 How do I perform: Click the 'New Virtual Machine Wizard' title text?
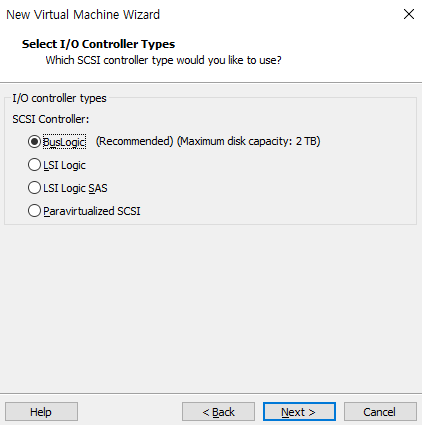point(83,15)
